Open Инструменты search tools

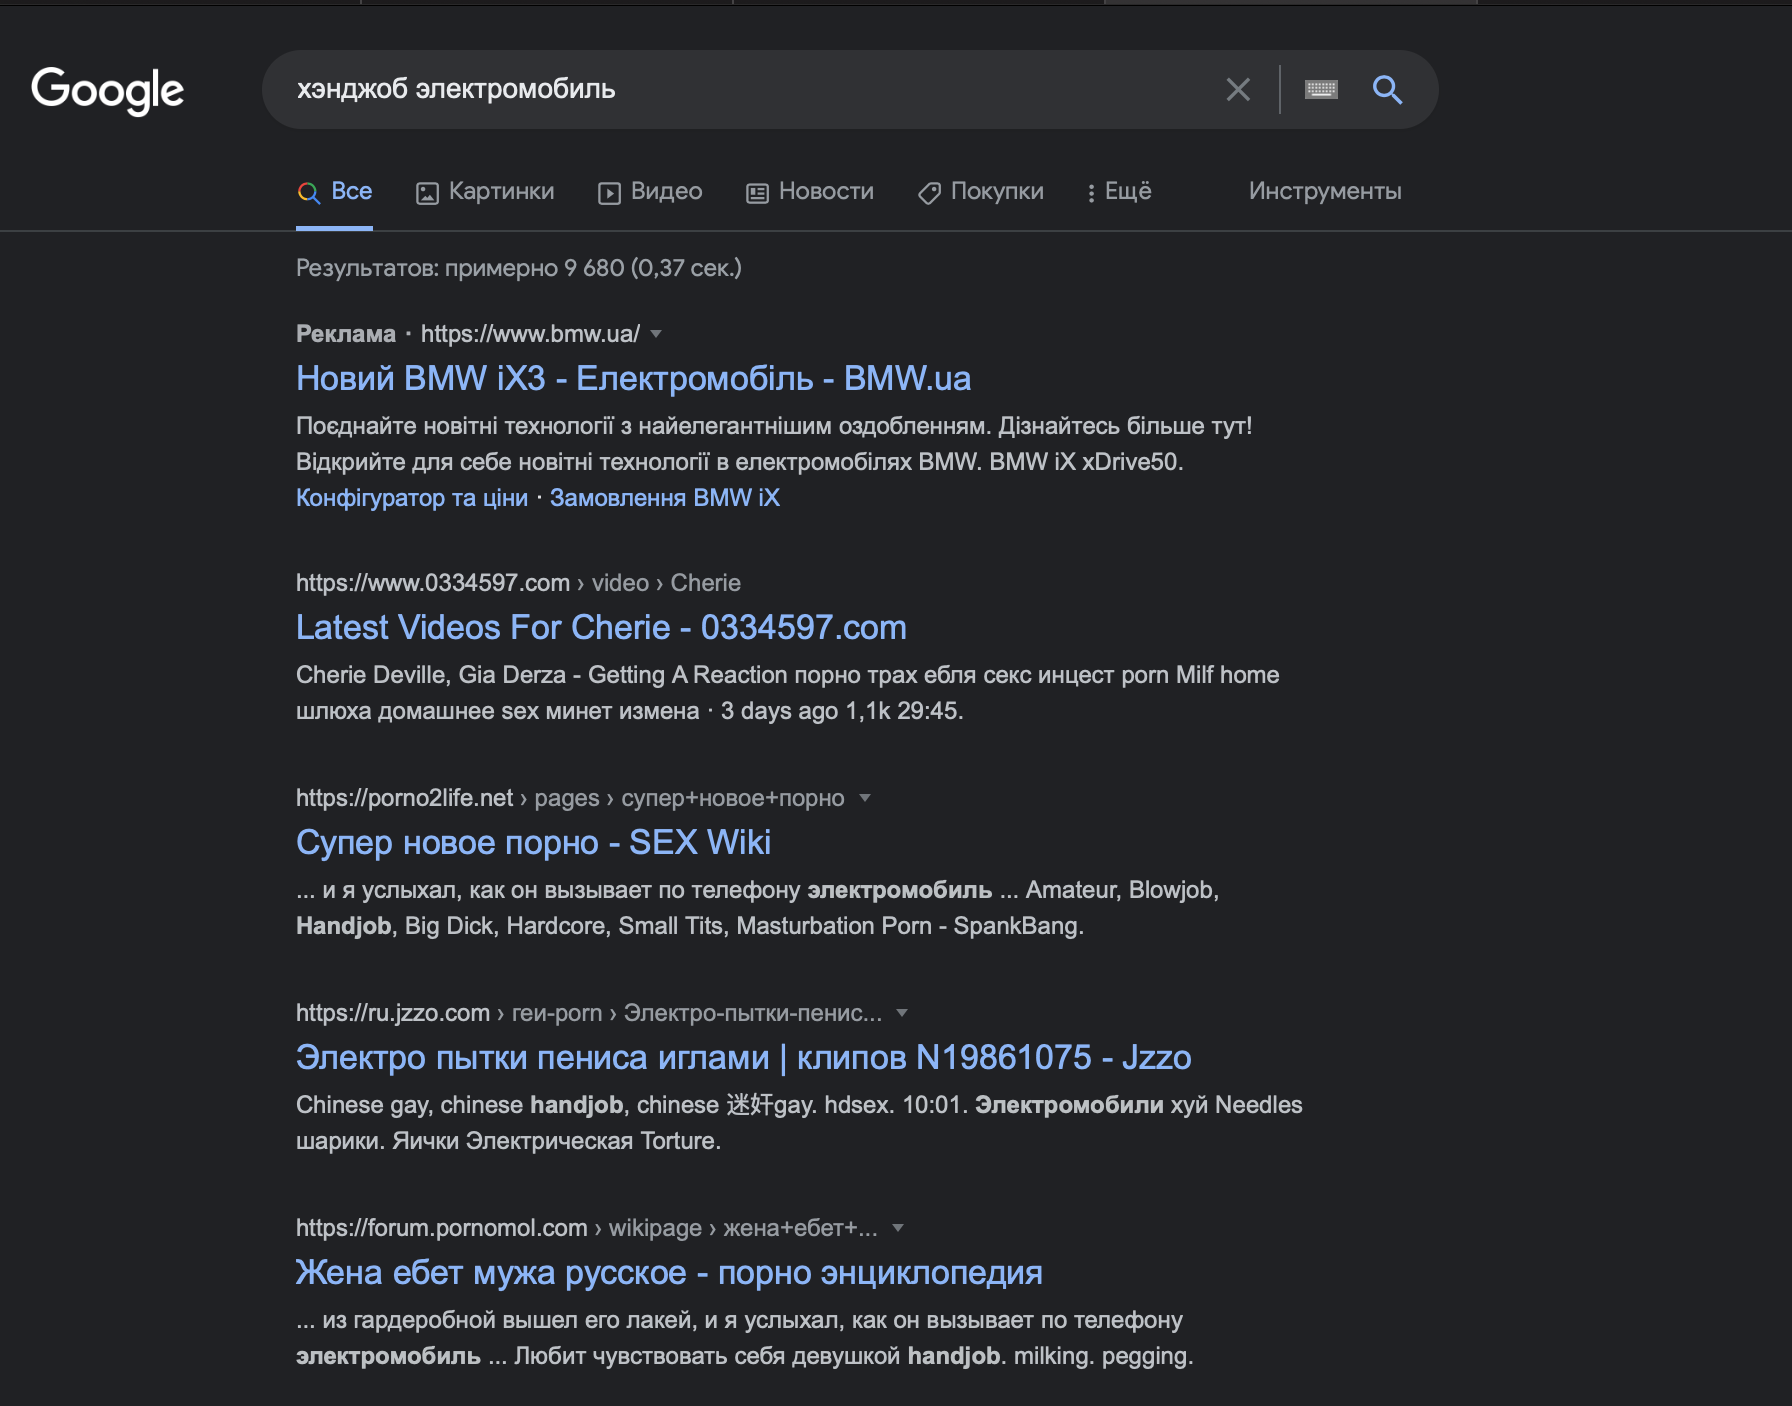click(x=1324, y=192)
